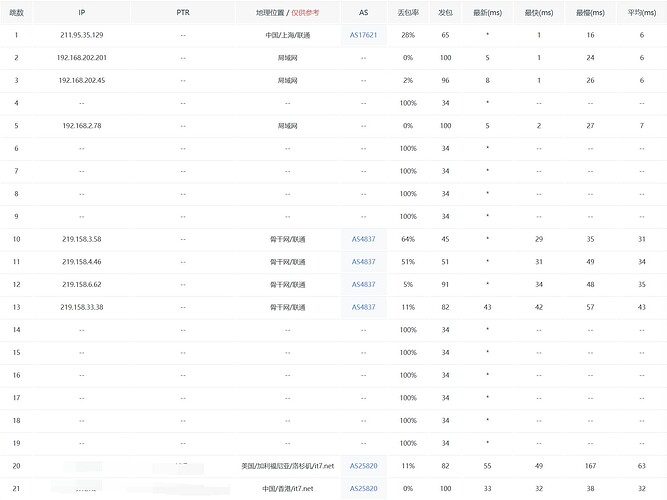Click sent packets value 65
Screen dimensions: 667x500
pyautogui.click(x=445, y=35)
